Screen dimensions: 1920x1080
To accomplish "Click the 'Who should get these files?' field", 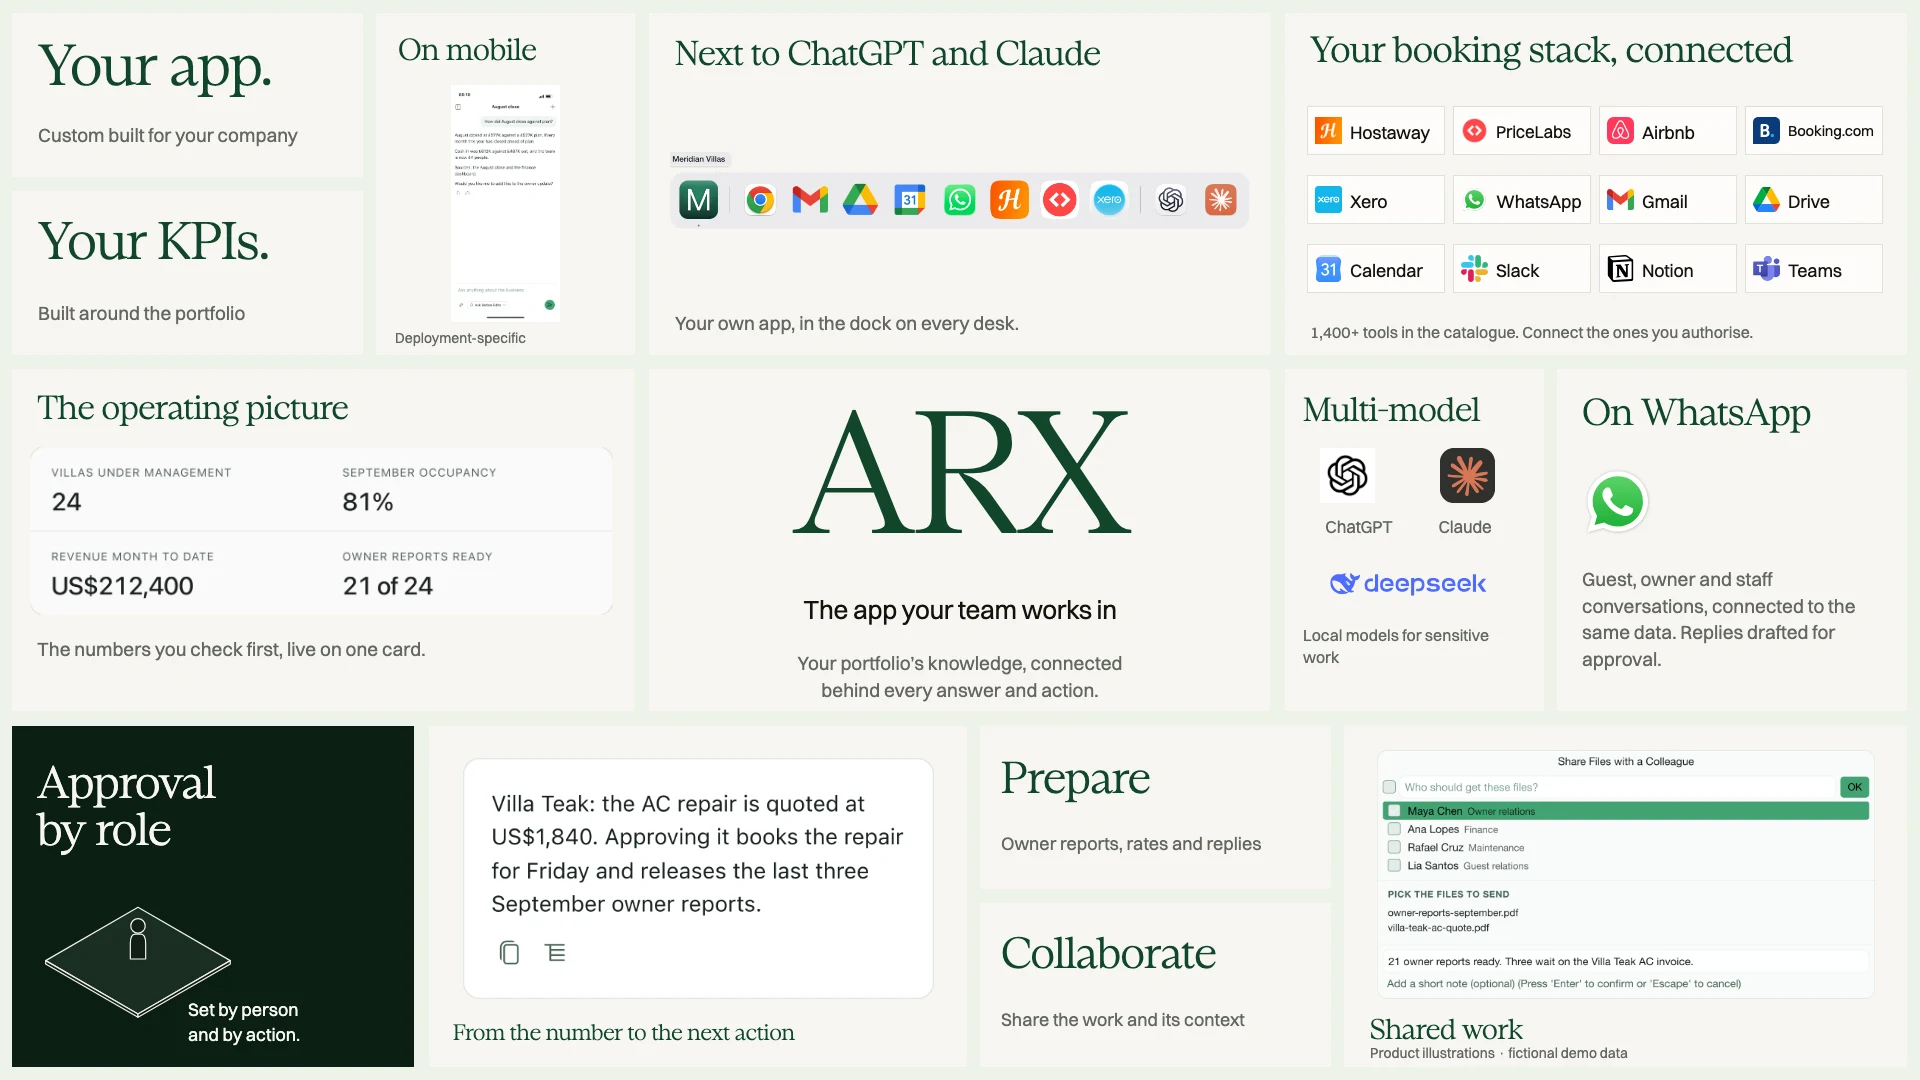I will 1617,787.
